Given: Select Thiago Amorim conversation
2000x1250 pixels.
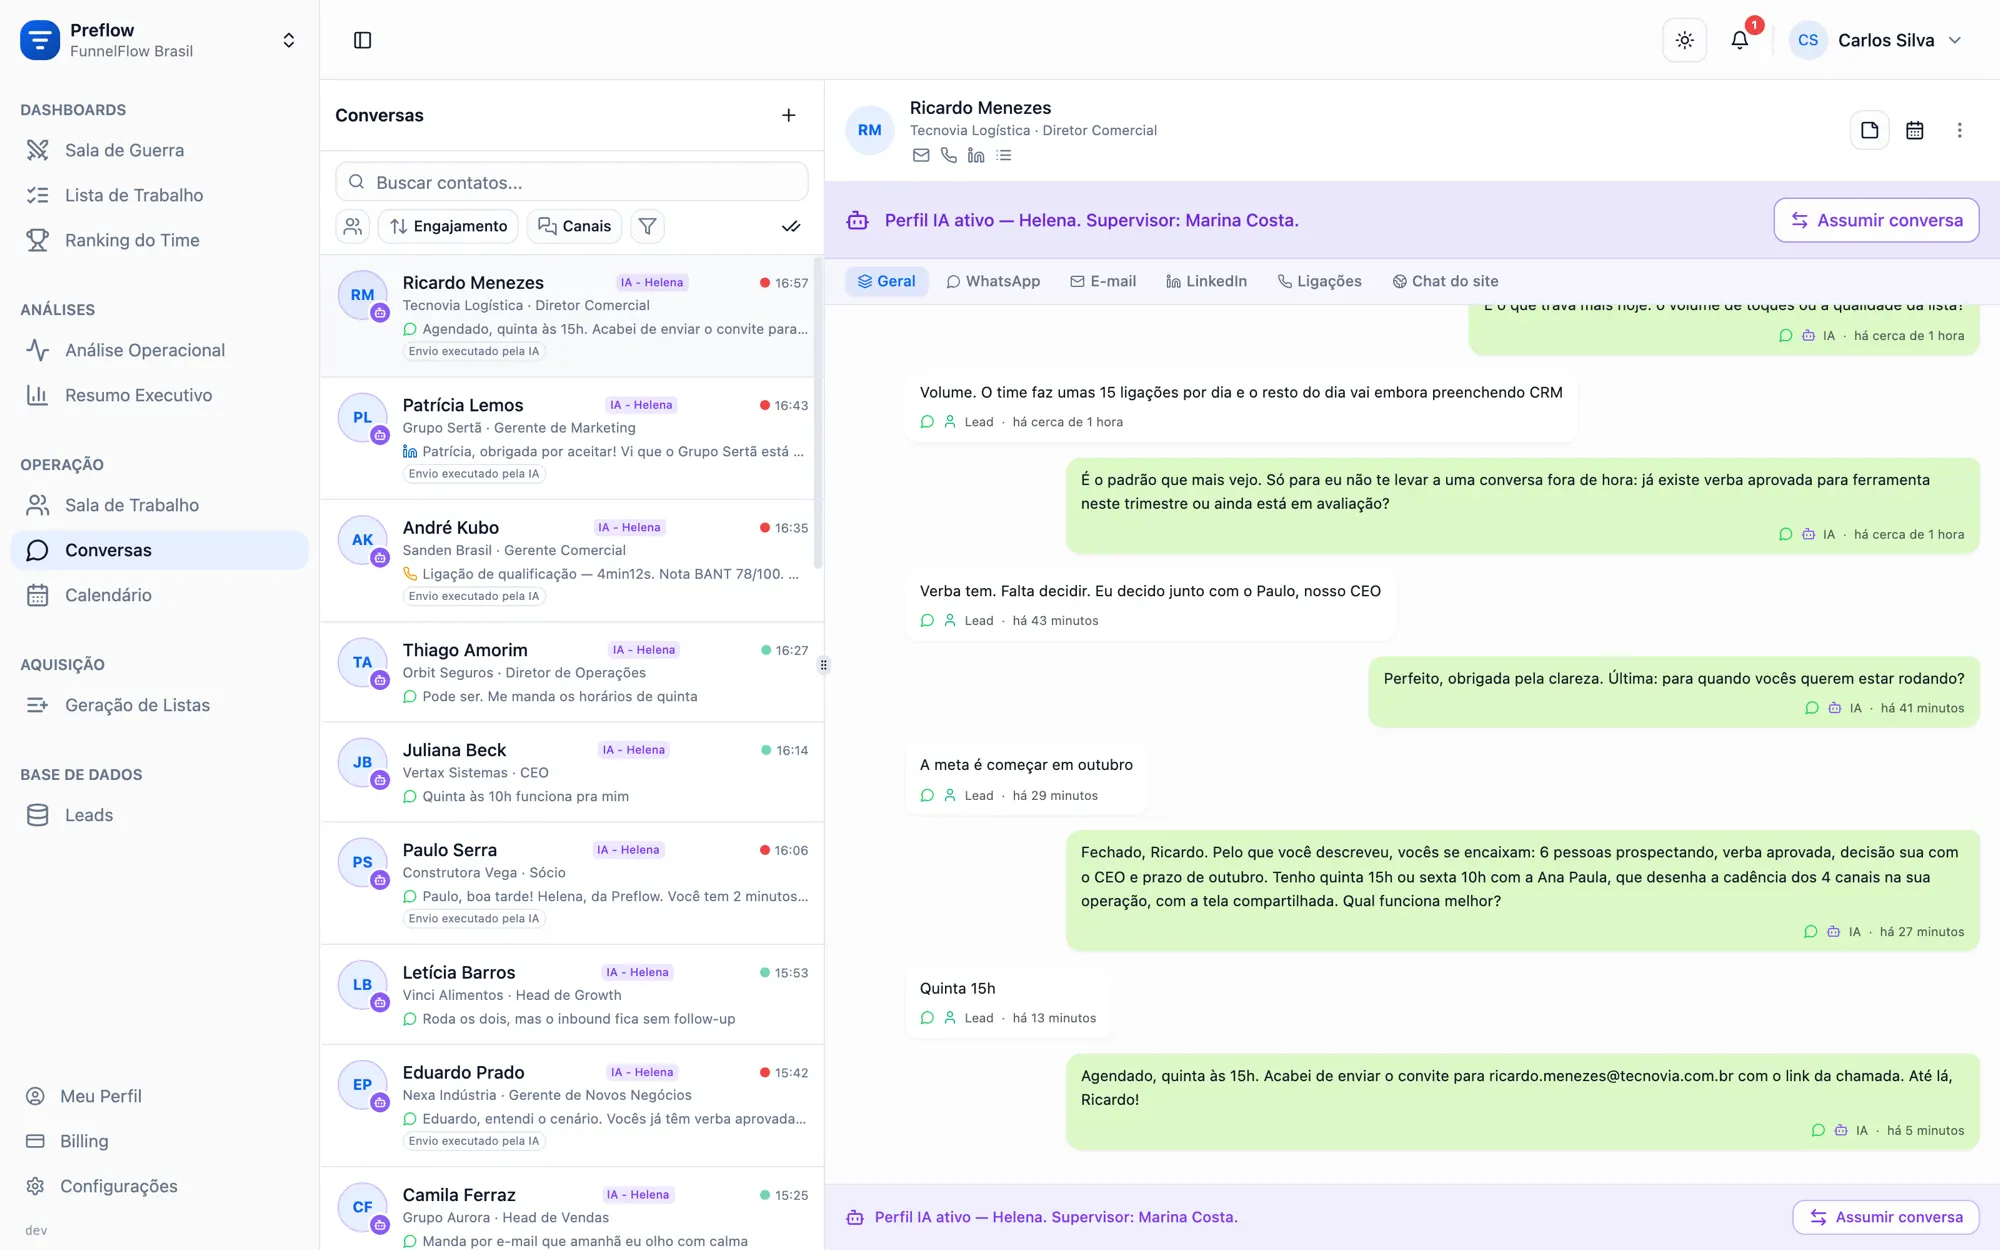Looking at the screenshot, I should coord(572,672).
